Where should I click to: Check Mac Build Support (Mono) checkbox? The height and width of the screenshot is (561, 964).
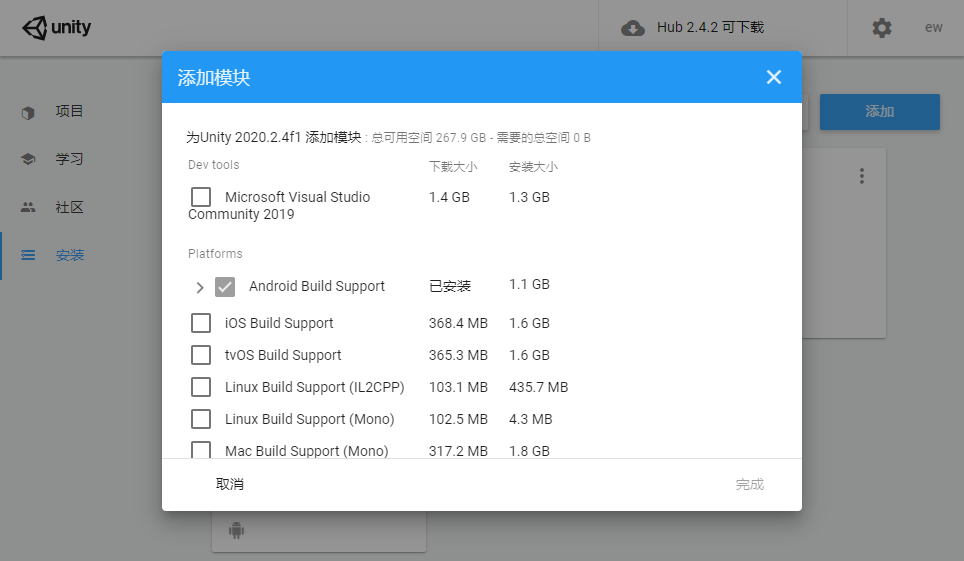[201, 450]
